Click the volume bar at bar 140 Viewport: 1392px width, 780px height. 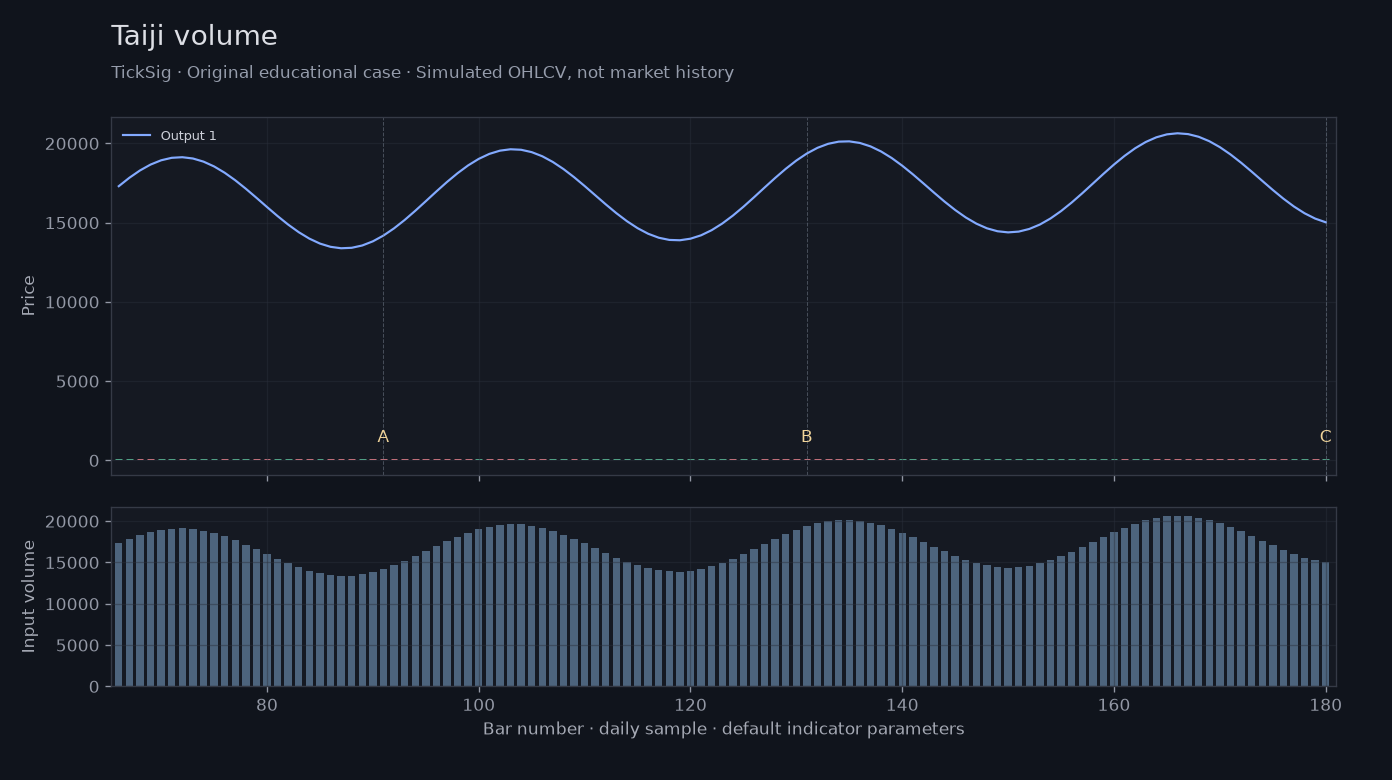coord(902,609)
